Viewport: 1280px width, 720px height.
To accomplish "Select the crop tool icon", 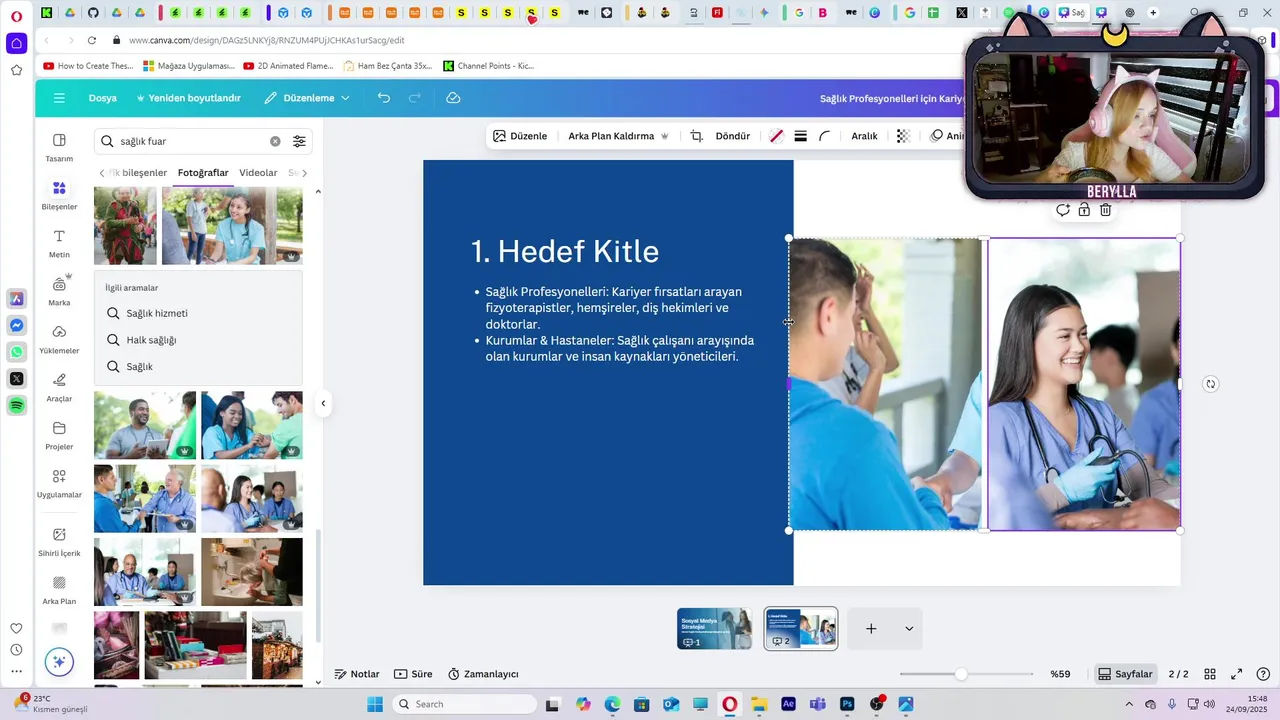I will 697,136.
